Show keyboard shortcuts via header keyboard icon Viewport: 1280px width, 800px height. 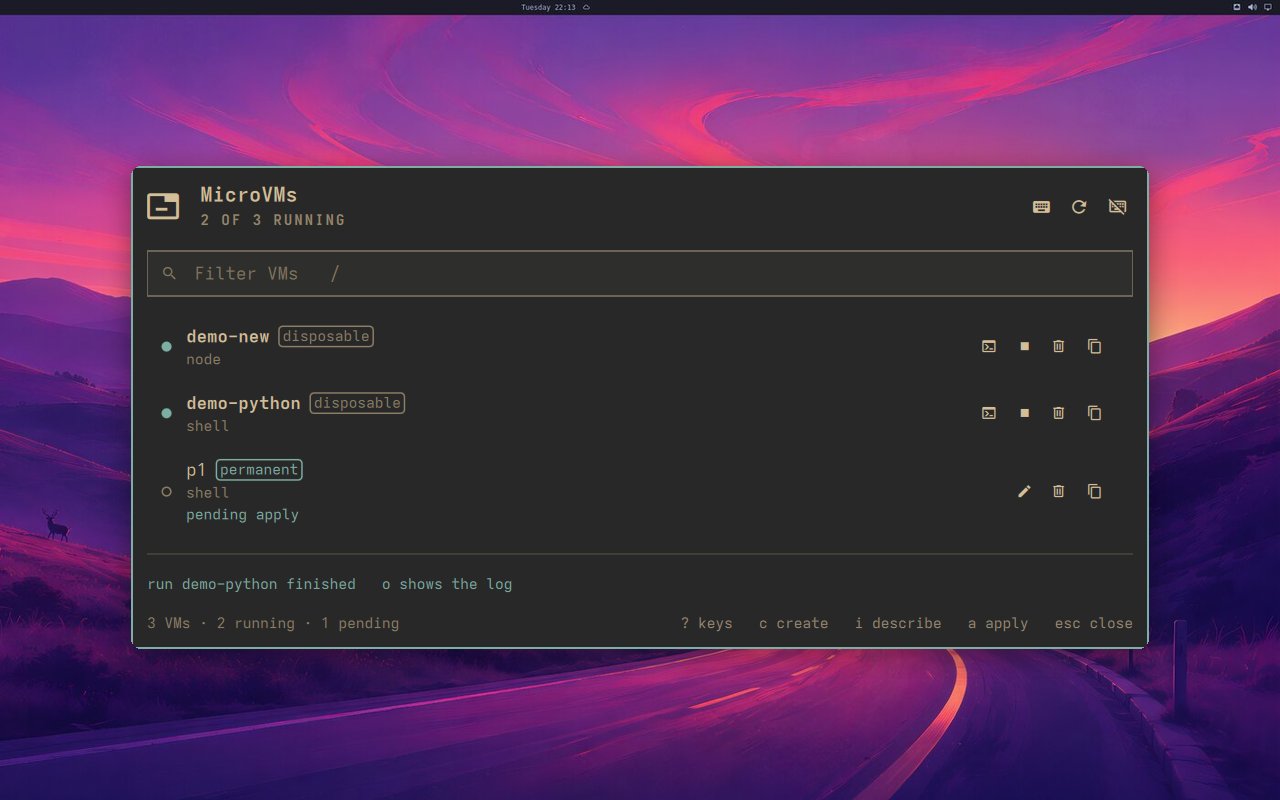1041,207
